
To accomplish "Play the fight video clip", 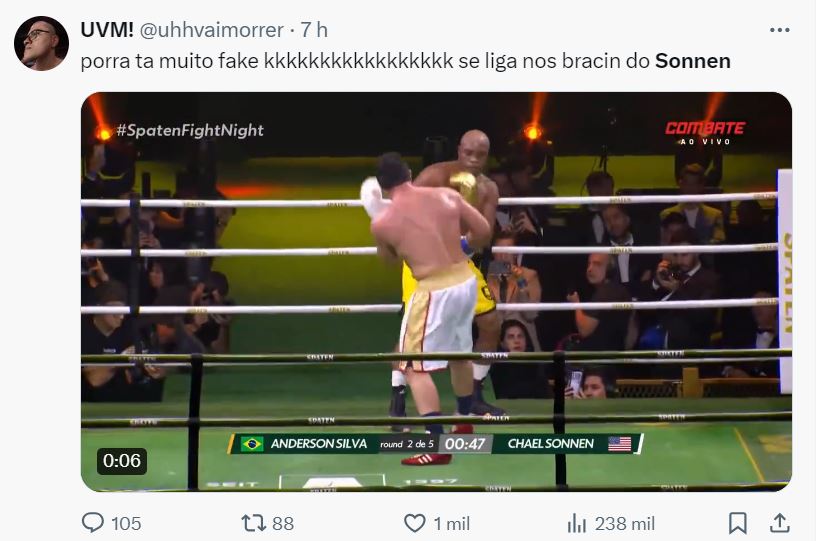I will tap(436, 292).
